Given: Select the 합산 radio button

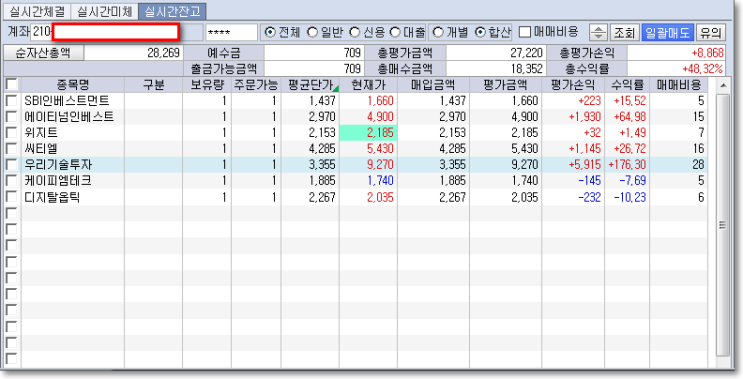Looking at the screenshot, I should click(x=480, y=32).
